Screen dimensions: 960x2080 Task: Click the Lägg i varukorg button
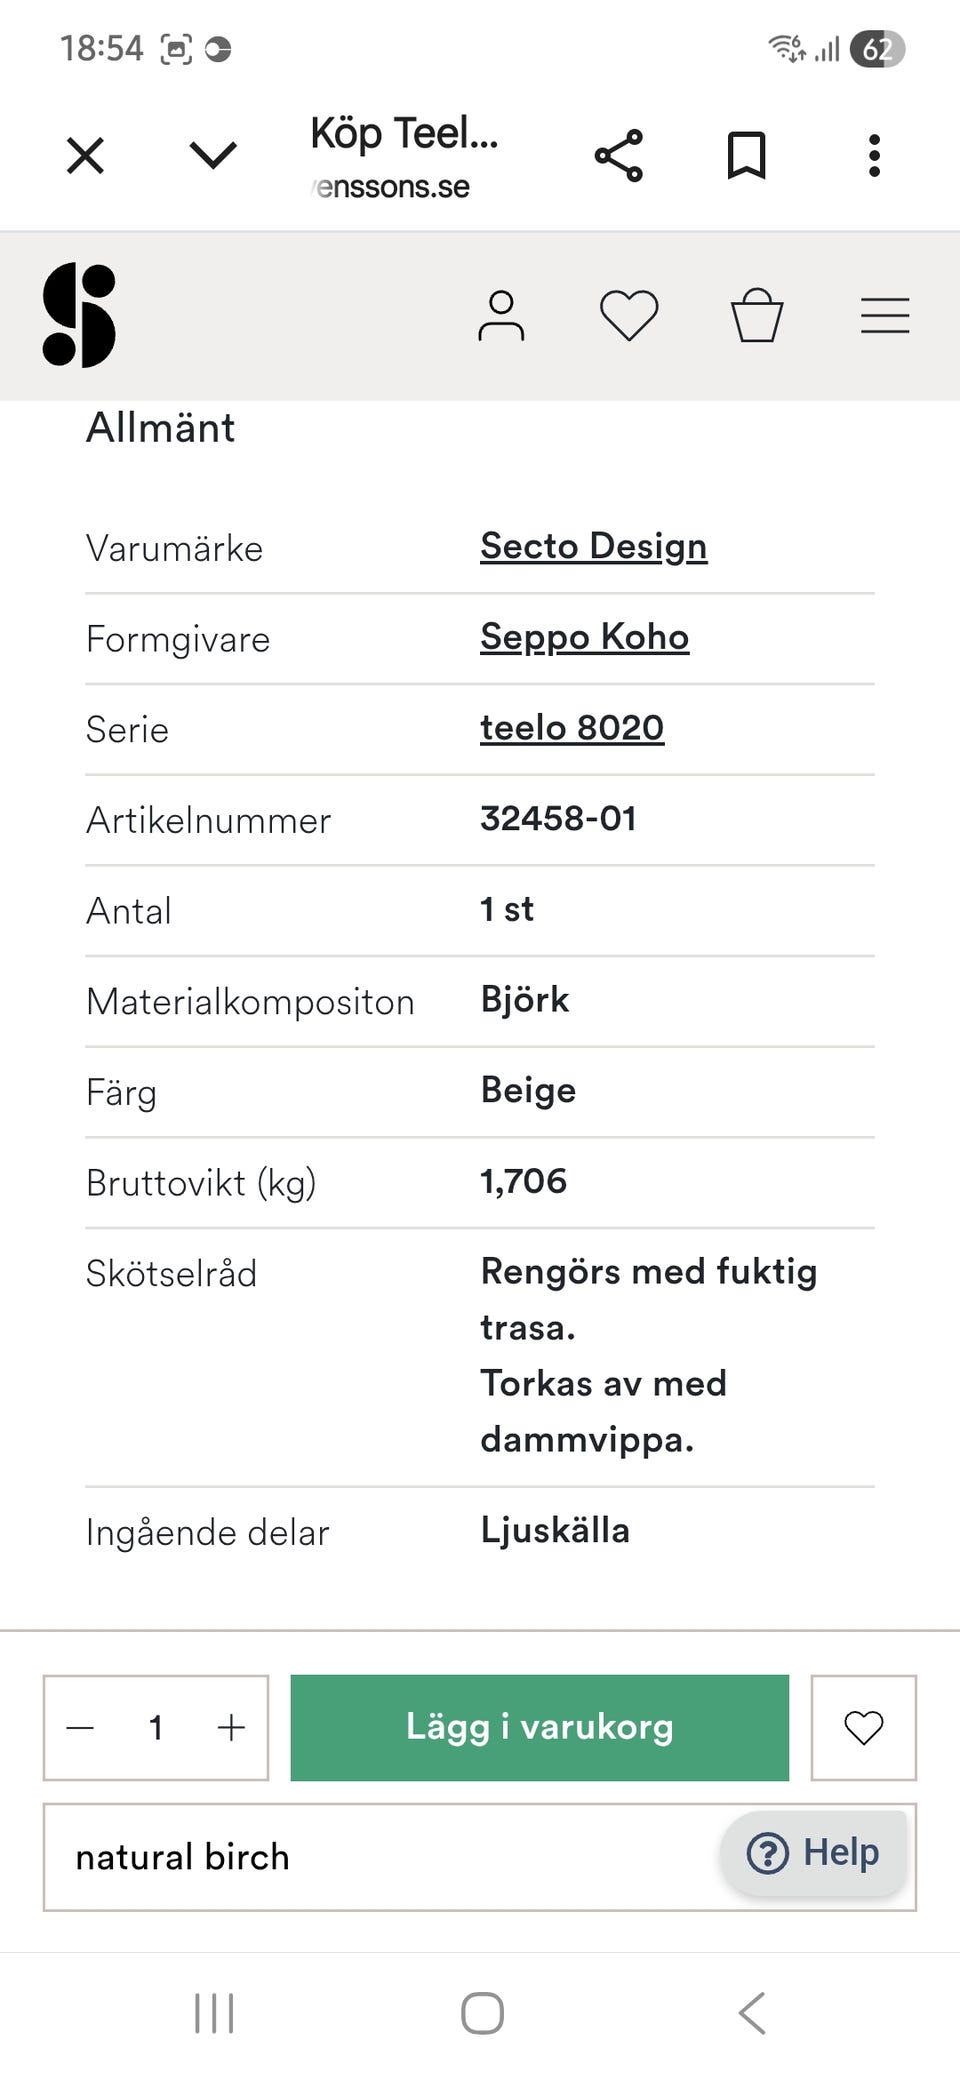click(x=539, y=1727)
